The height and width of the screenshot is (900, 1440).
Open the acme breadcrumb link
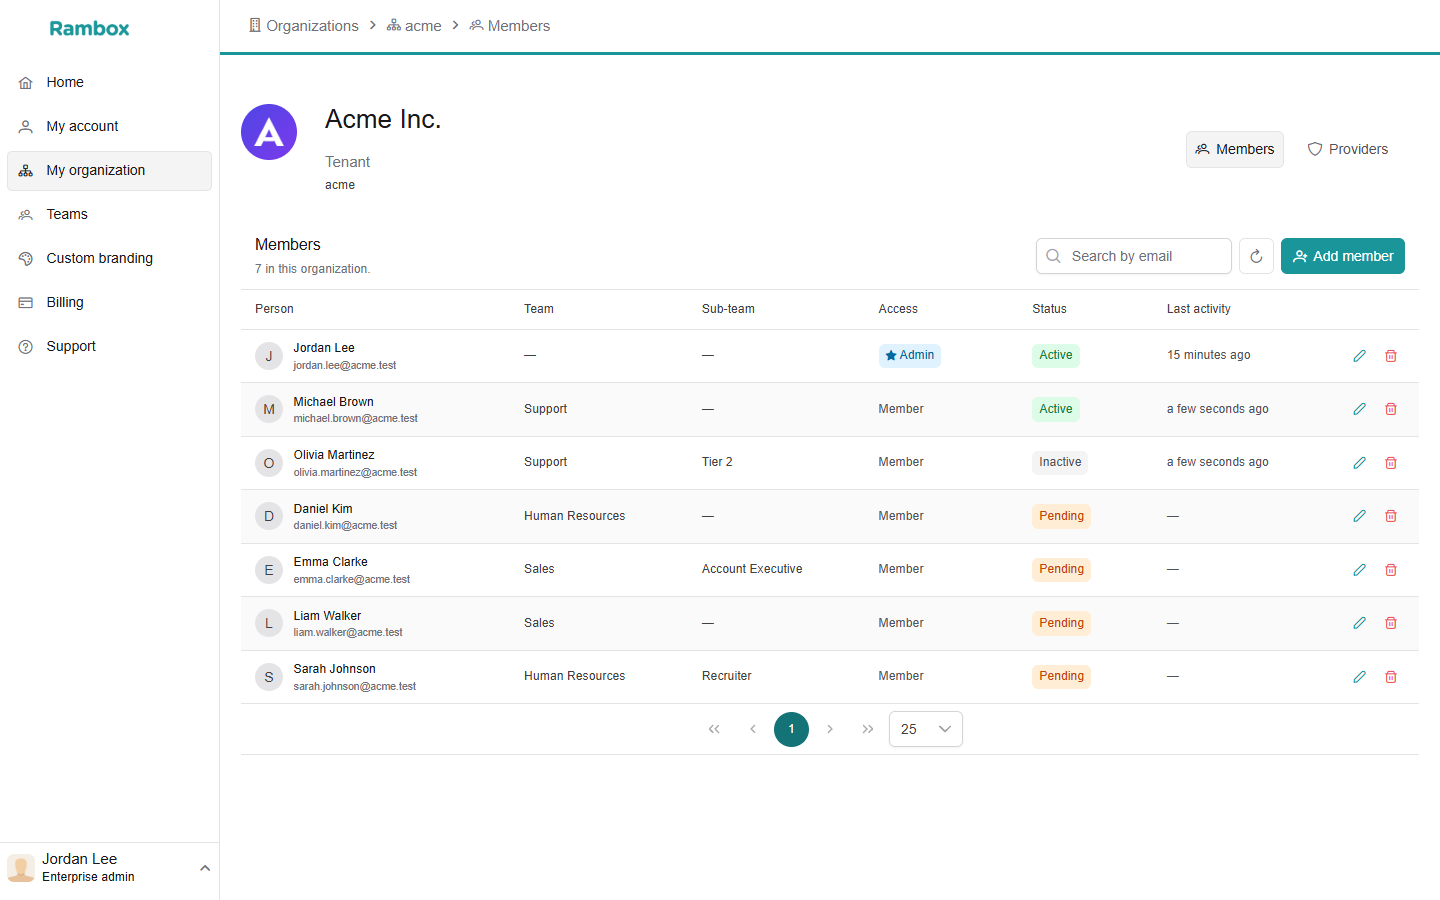(414, 26)
